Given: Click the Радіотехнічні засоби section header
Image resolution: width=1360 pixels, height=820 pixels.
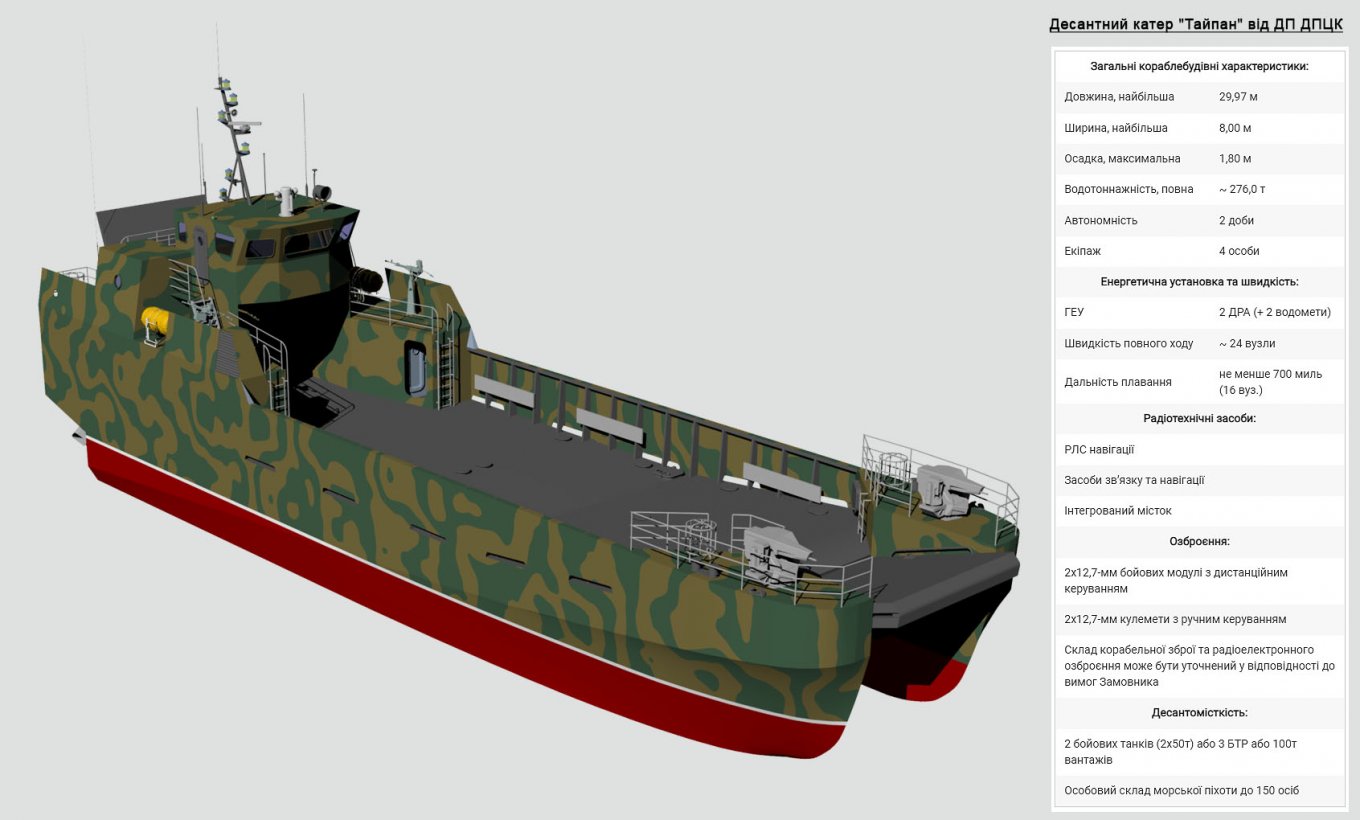Looking at the screenshot, I should pos(1199,419).
